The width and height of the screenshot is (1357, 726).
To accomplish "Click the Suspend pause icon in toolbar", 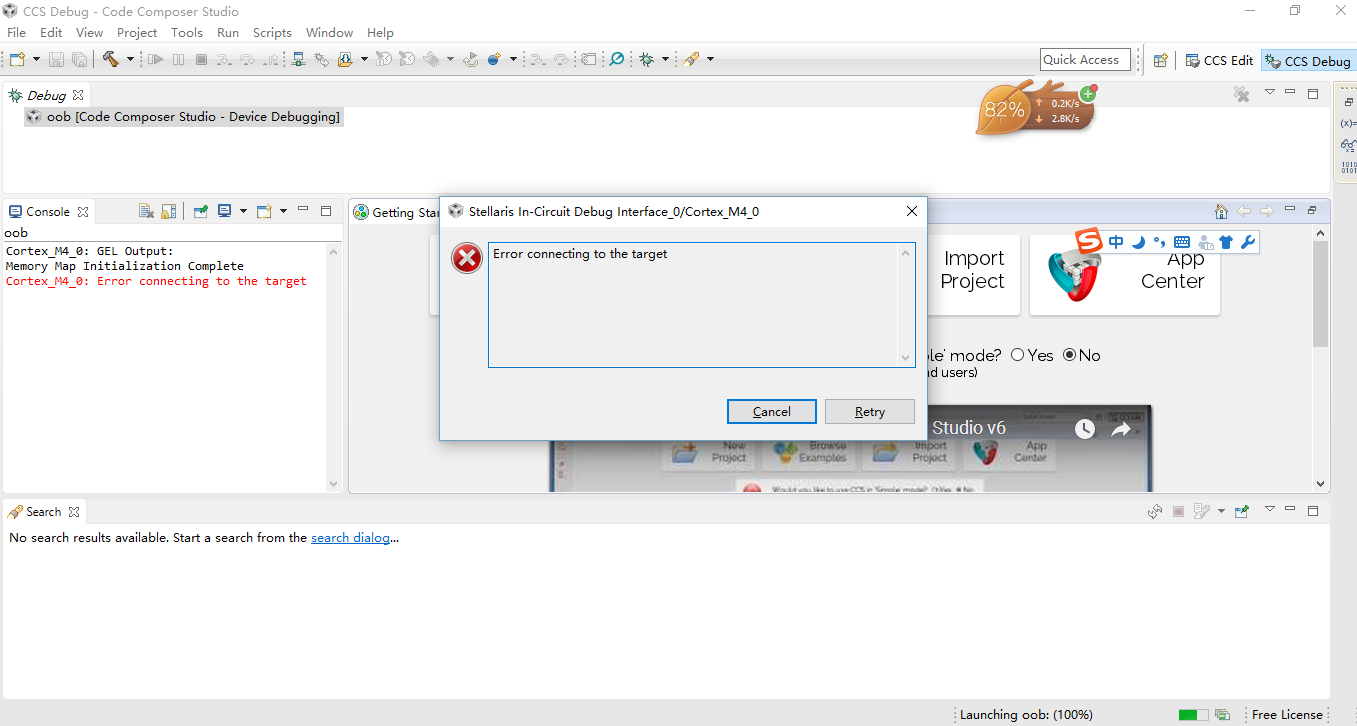I will (x=178, y=60).
